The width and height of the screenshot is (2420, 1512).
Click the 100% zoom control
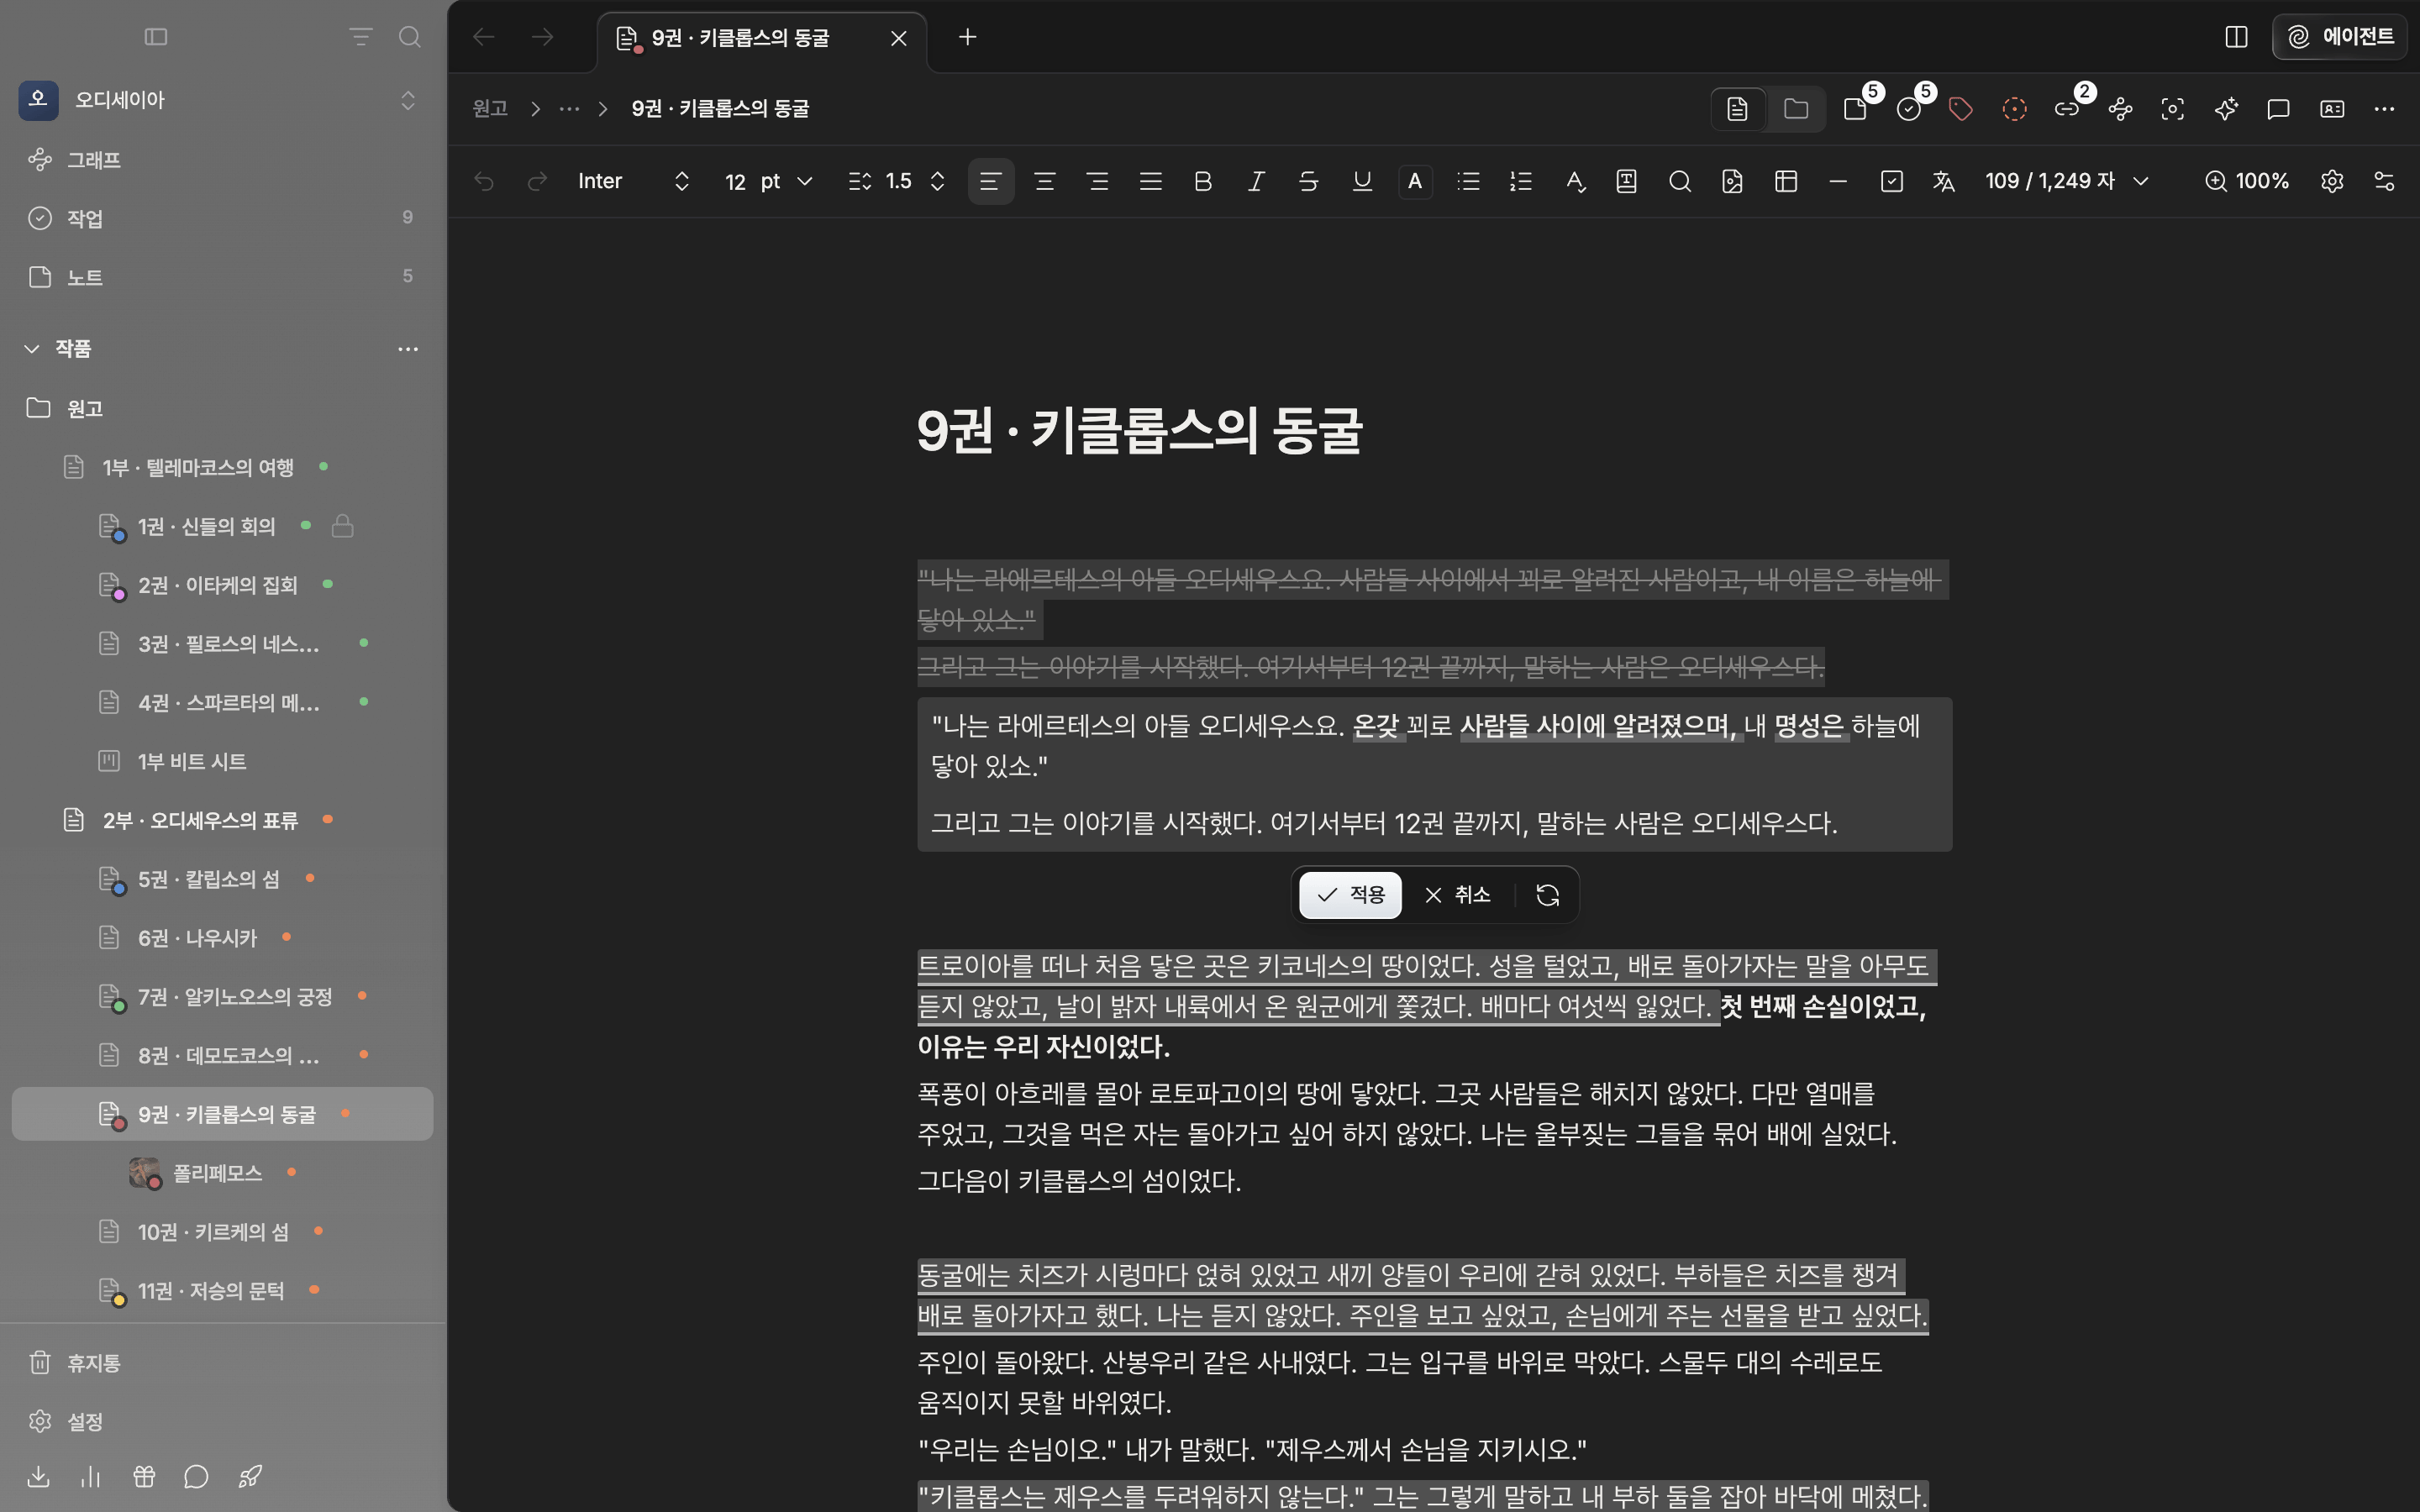2246,181
